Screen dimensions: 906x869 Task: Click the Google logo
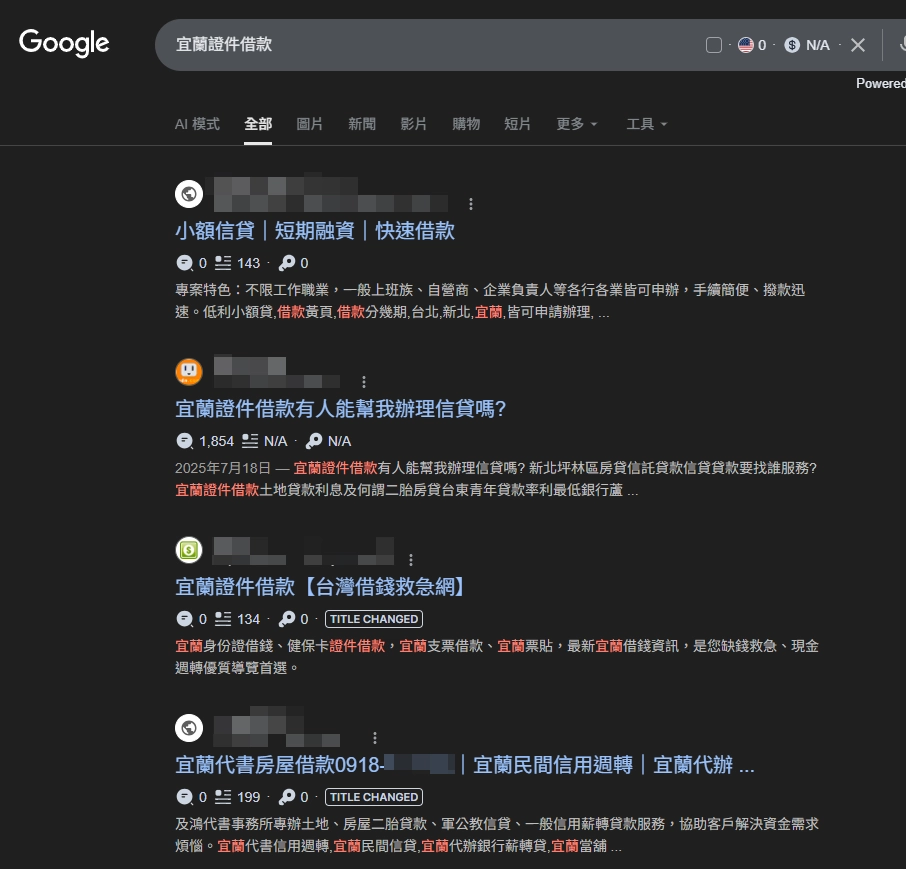tap(64, 43)
